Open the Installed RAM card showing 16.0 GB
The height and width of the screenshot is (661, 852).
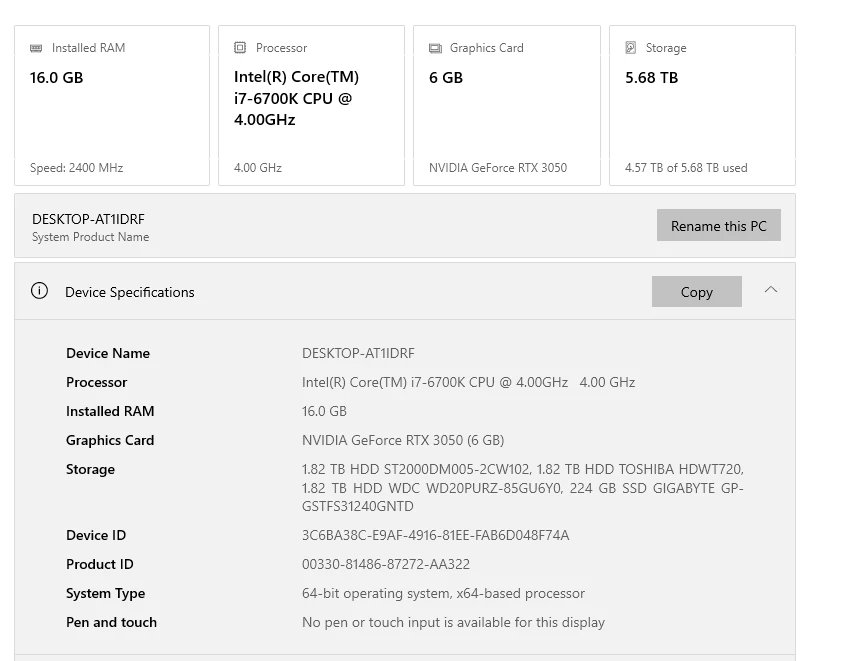(x=112, y=105)
